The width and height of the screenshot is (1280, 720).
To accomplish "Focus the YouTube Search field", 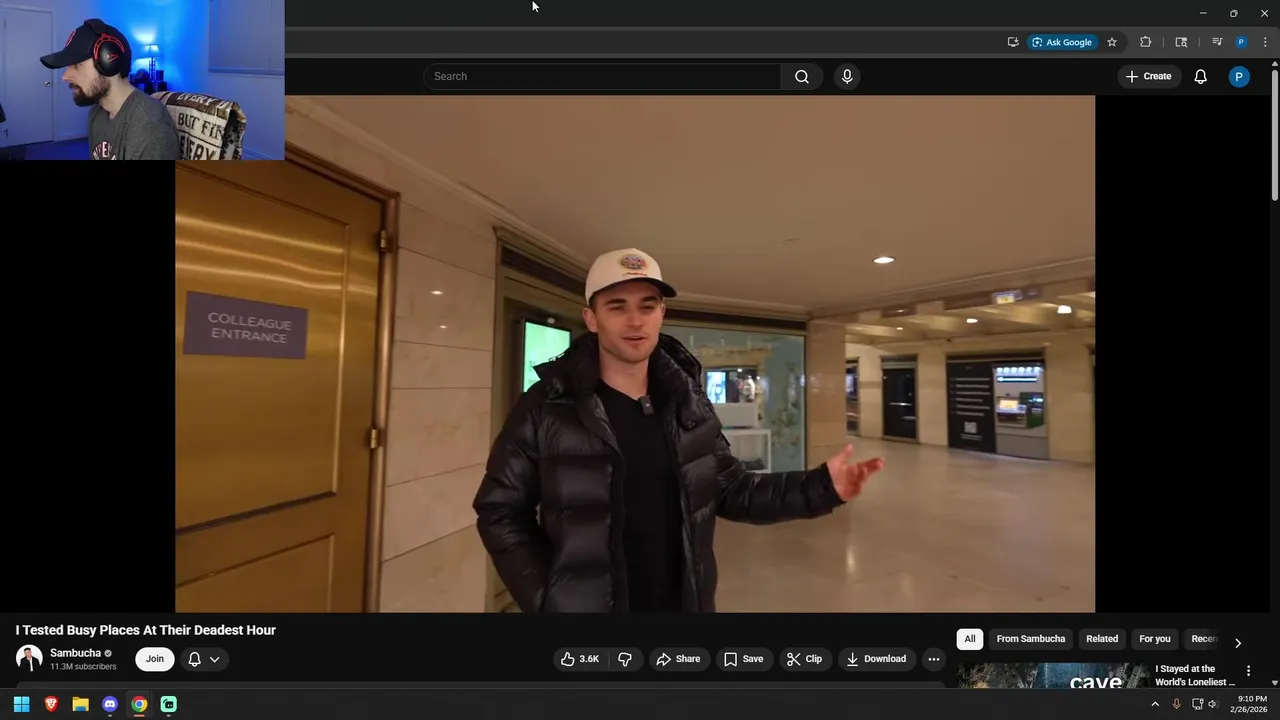I will click(x=602, y=76).
